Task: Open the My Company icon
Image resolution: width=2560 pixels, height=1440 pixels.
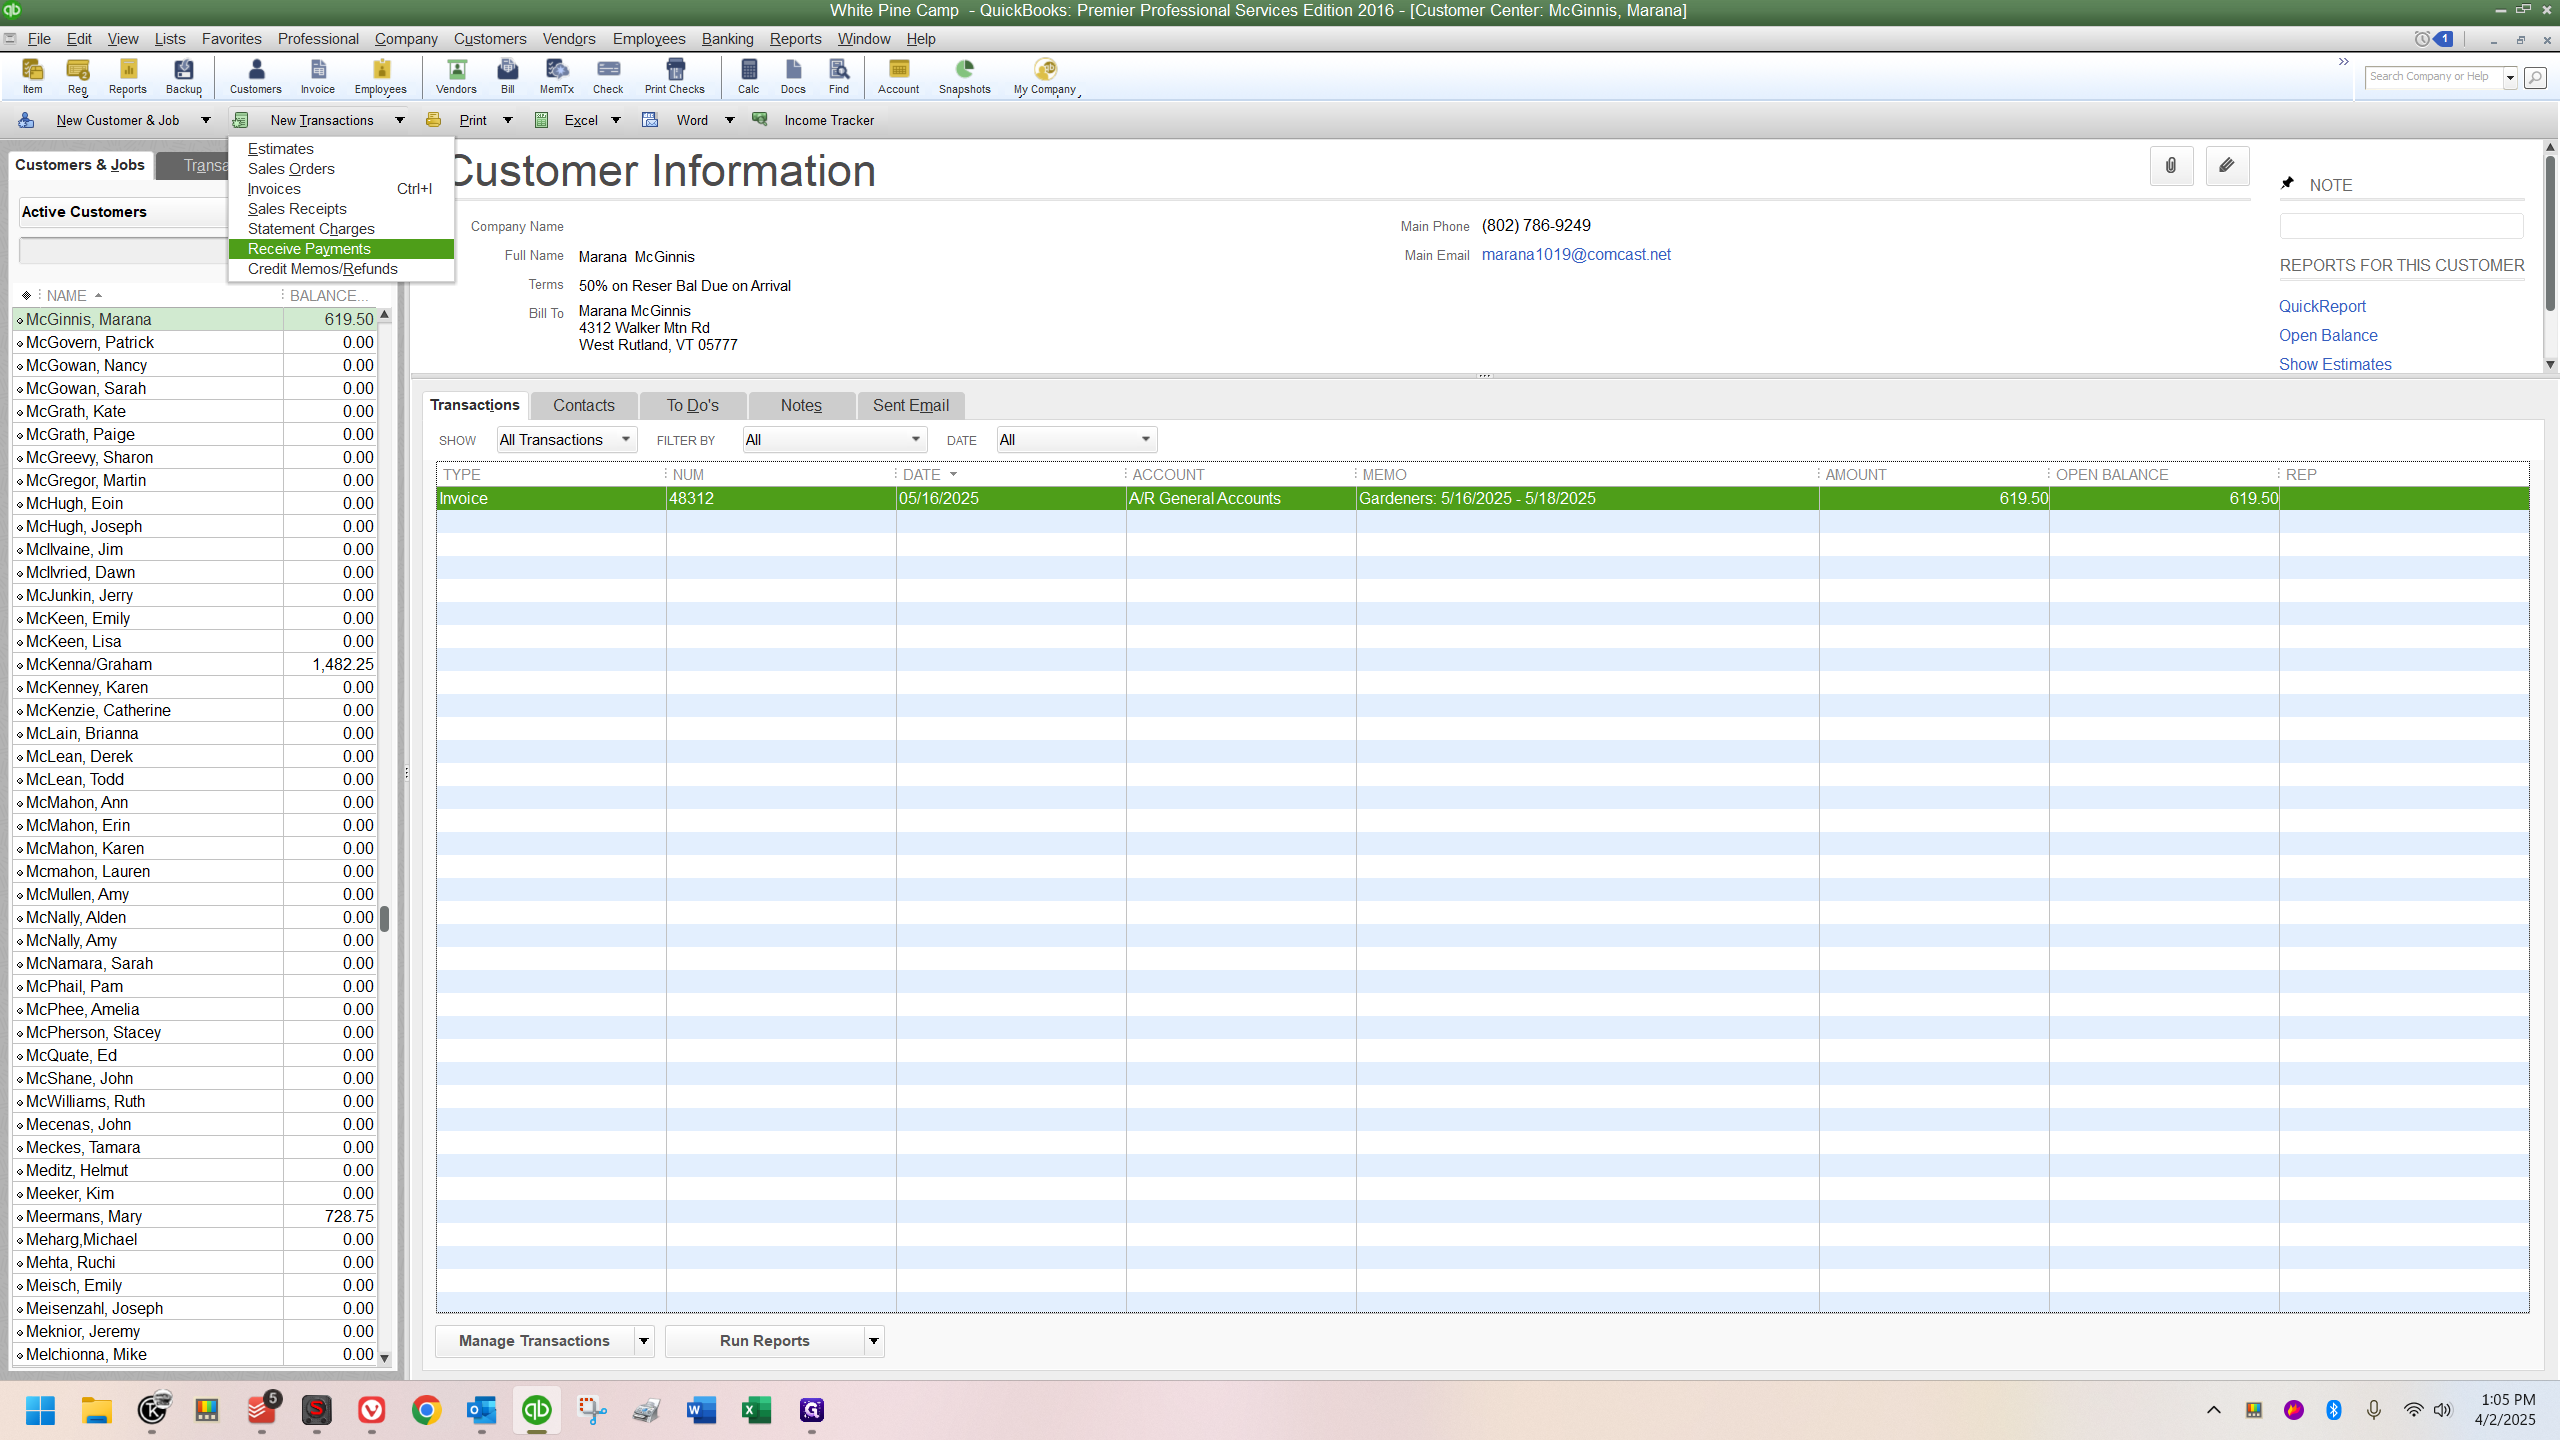Action: (x=1045, y=76)
